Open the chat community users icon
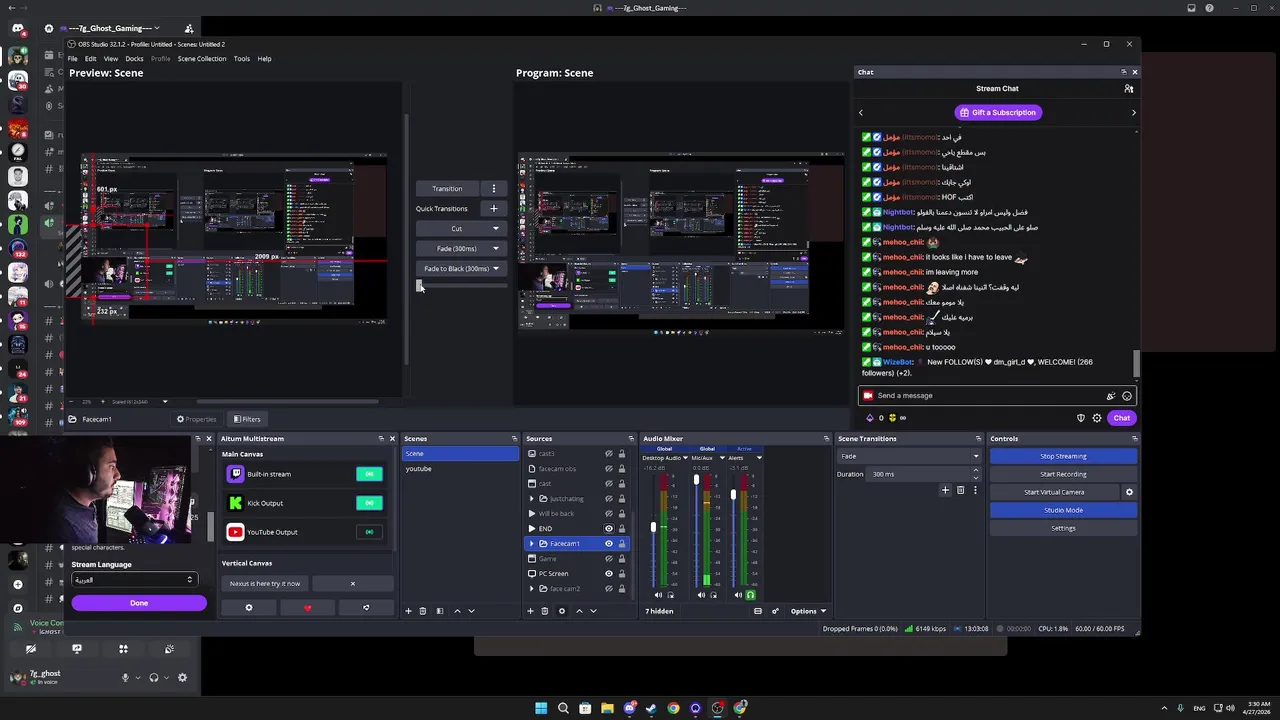Viewport: 1280px width, 720px height. tap(1129, 89)
